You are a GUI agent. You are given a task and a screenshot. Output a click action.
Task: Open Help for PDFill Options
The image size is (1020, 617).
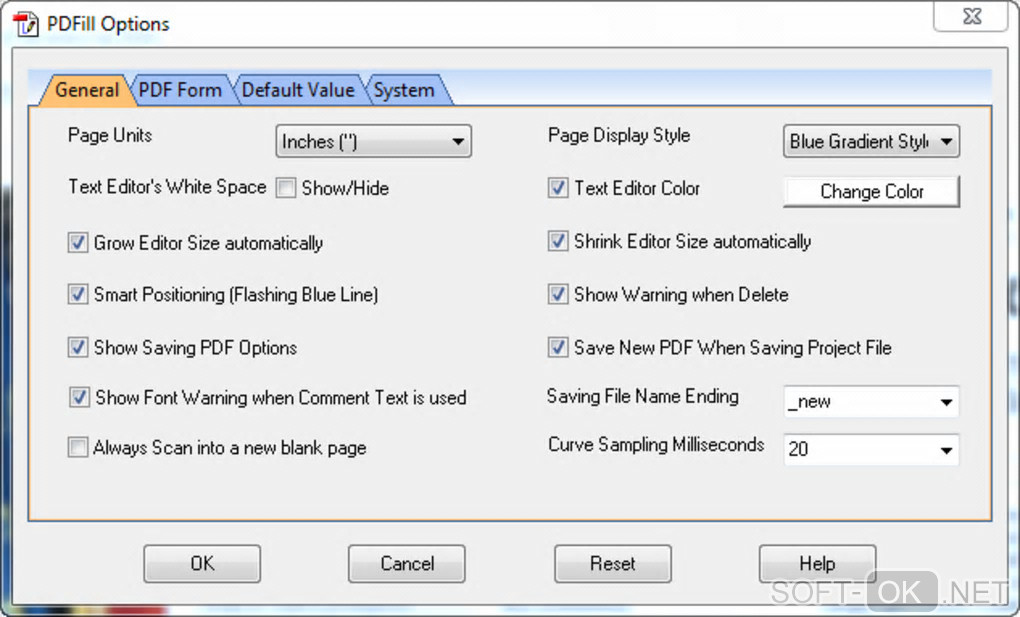pos(817,564)
